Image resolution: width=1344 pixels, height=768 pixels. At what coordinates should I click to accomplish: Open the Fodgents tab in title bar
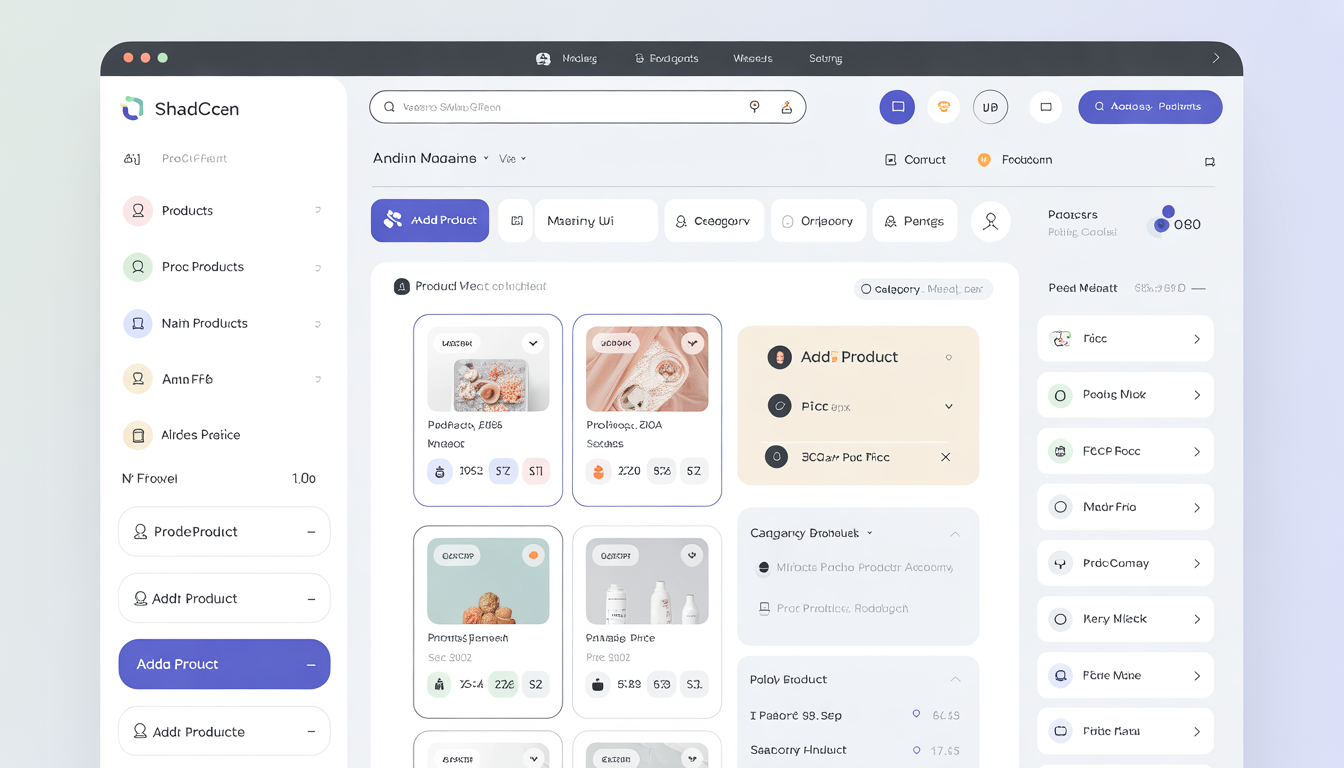667,59
